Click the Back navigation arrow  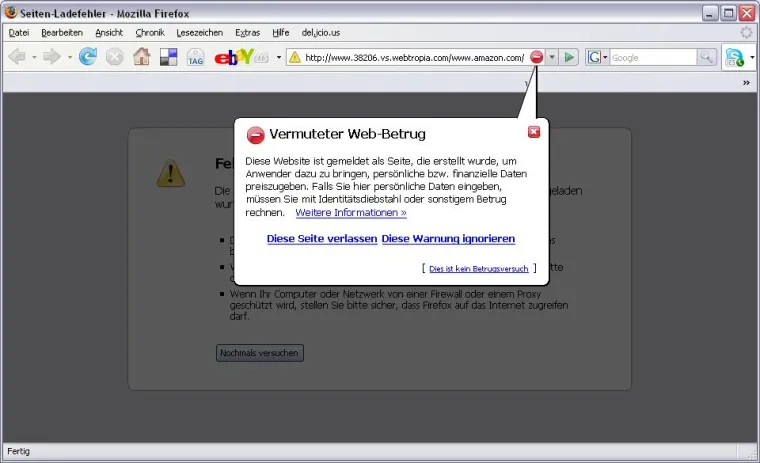17,57
